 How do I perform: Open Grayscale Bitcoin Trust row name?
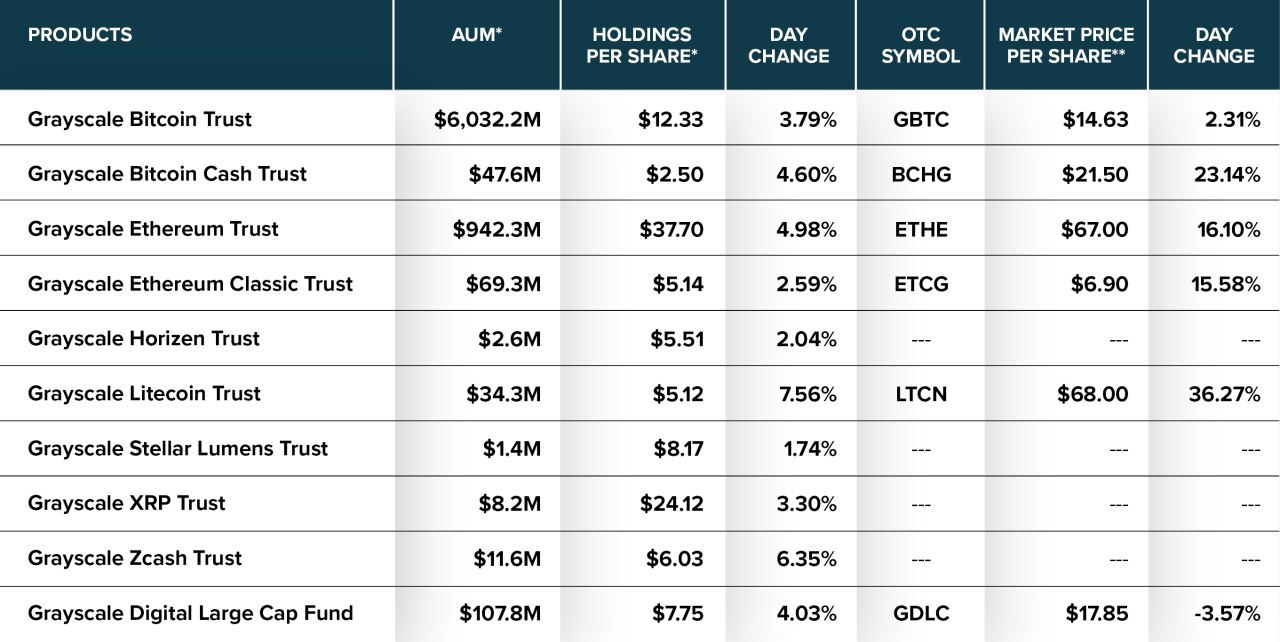point(140,119)
